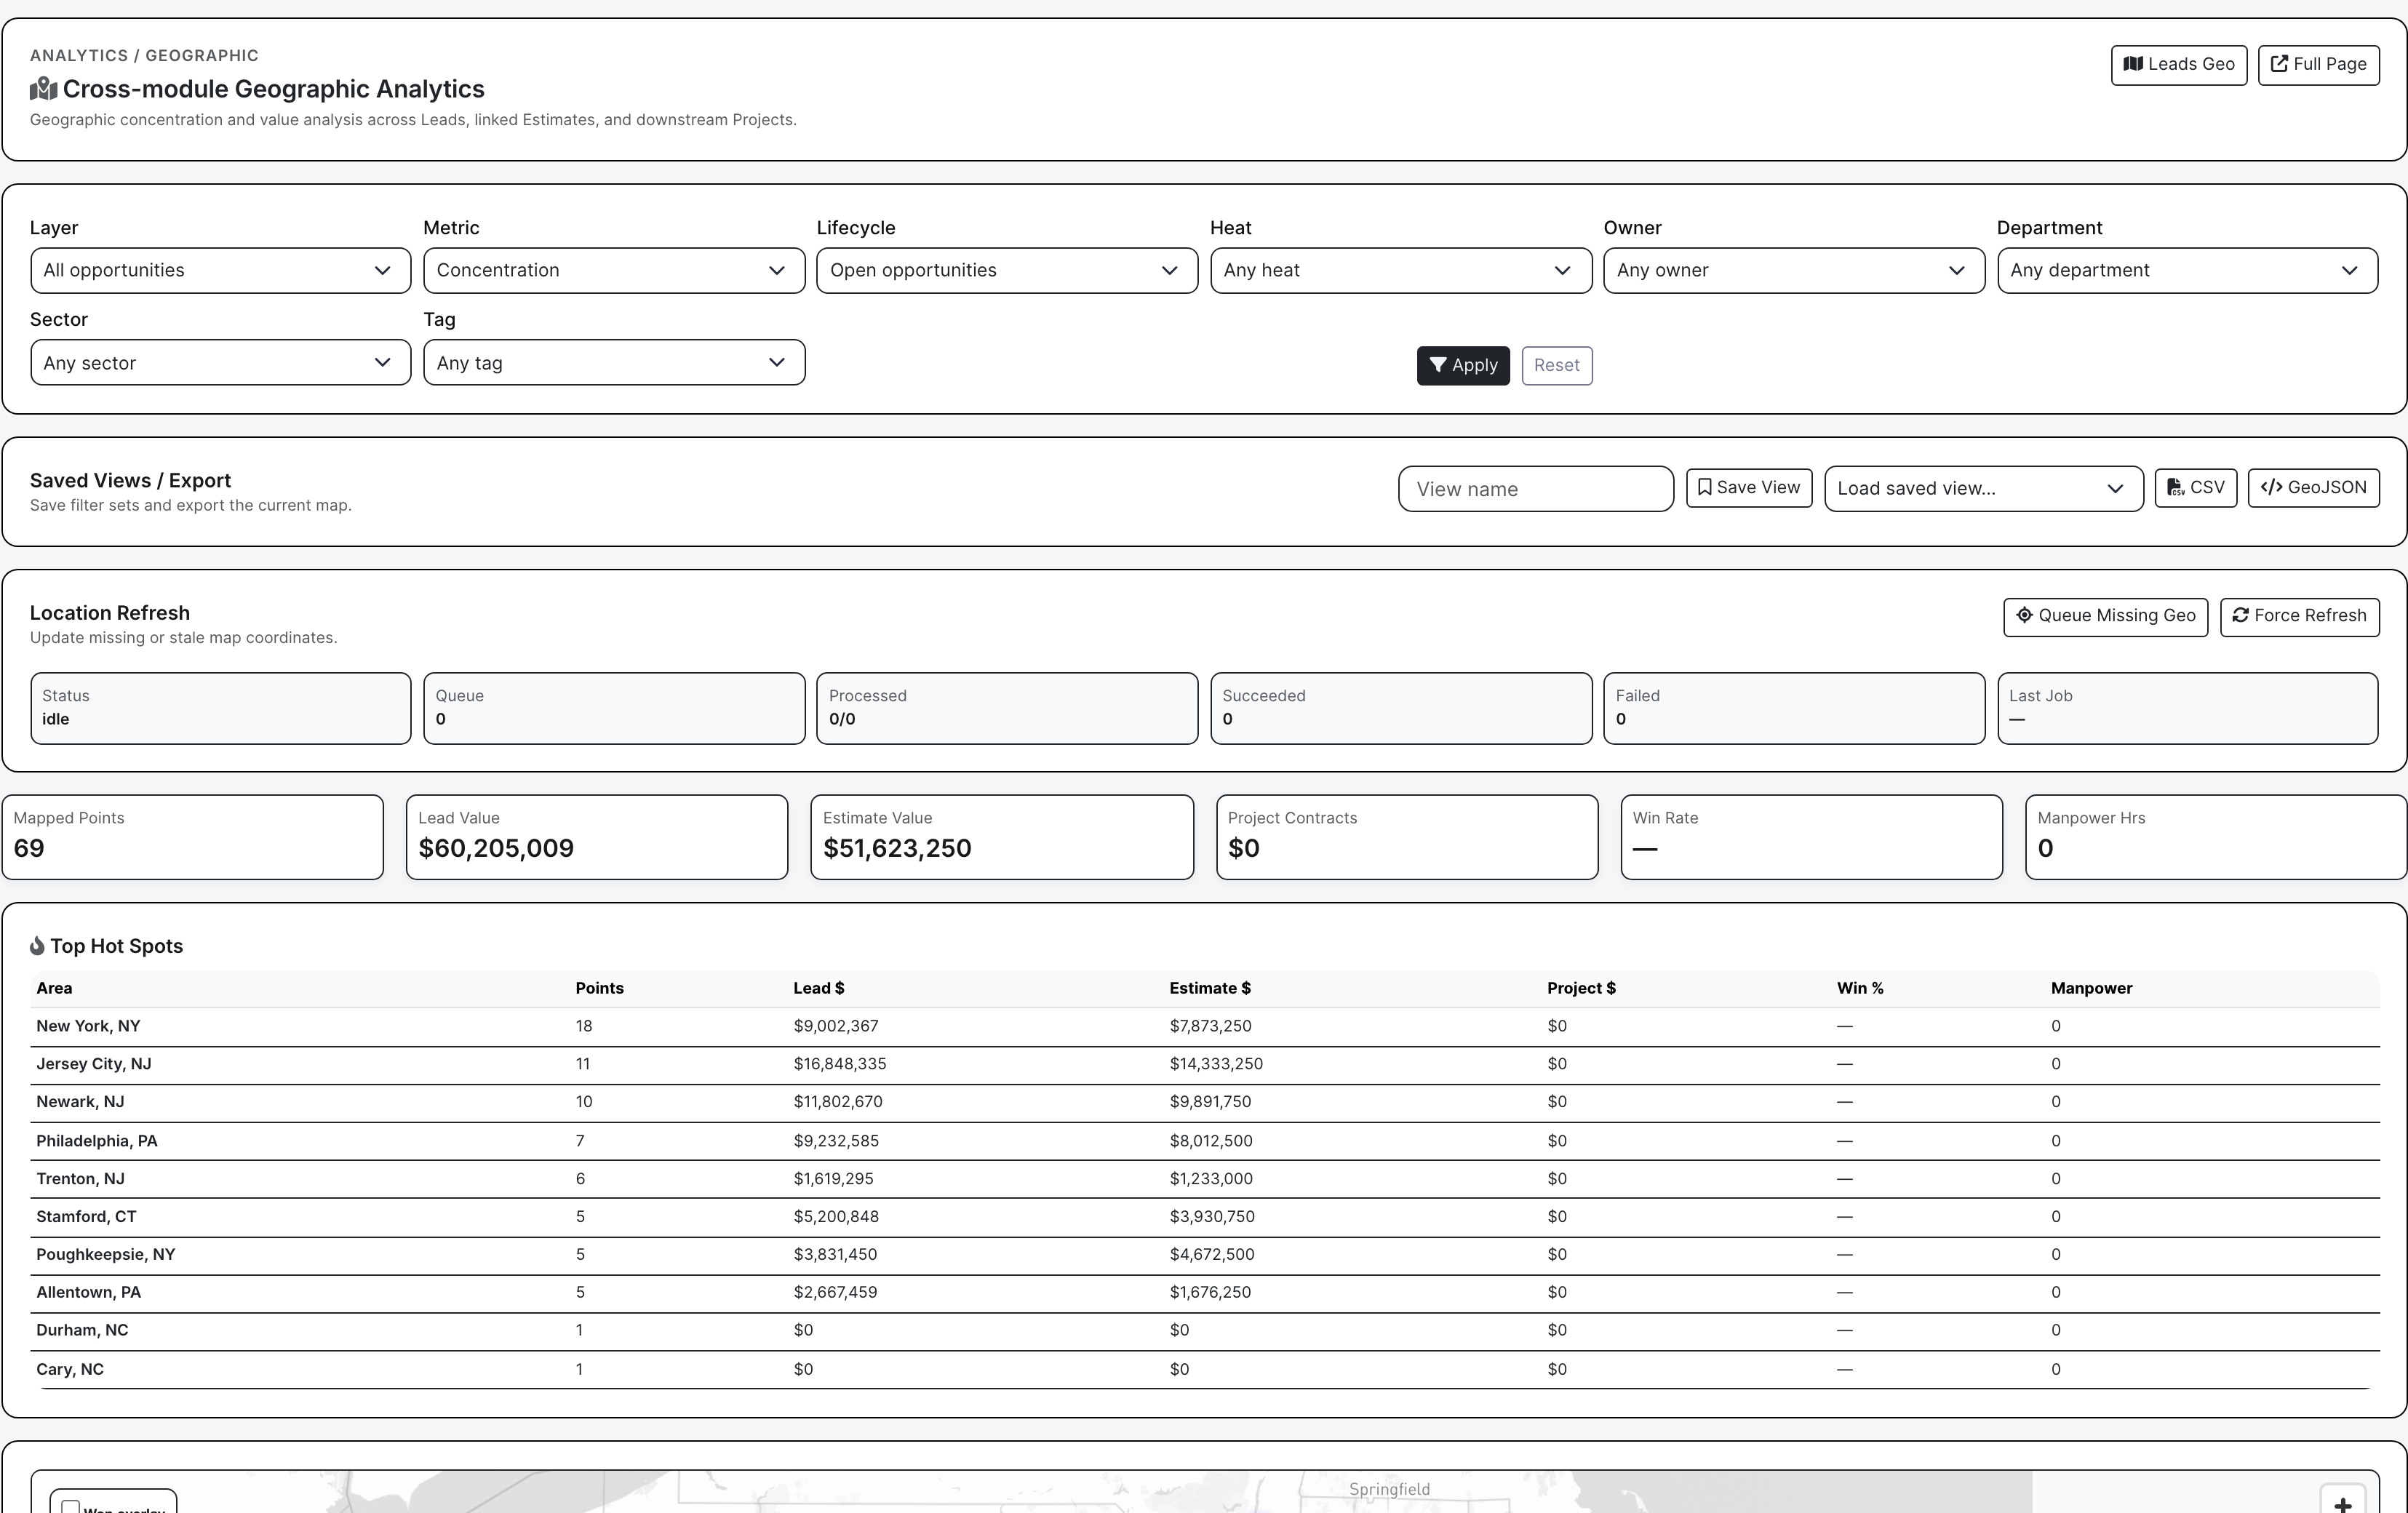
Task: Click the Points column header
Action: pyautogui.click(x=599, y=988)
